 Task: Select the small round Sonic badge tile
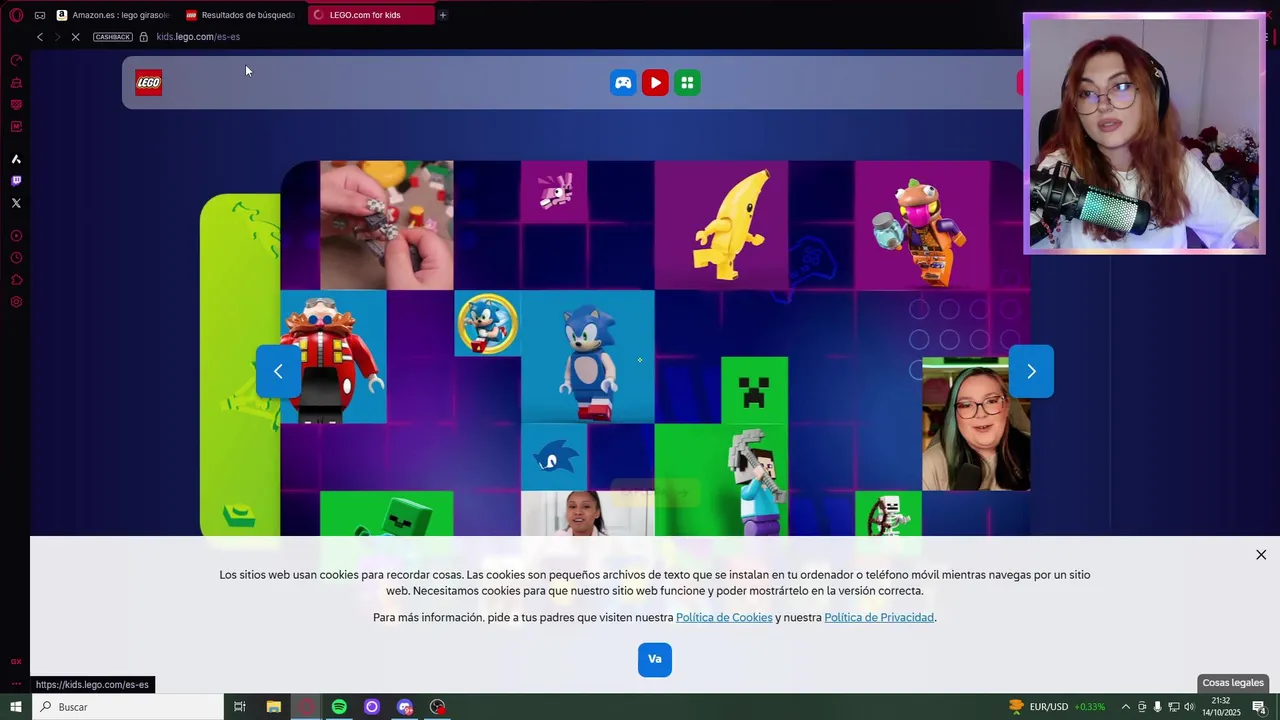487,324
